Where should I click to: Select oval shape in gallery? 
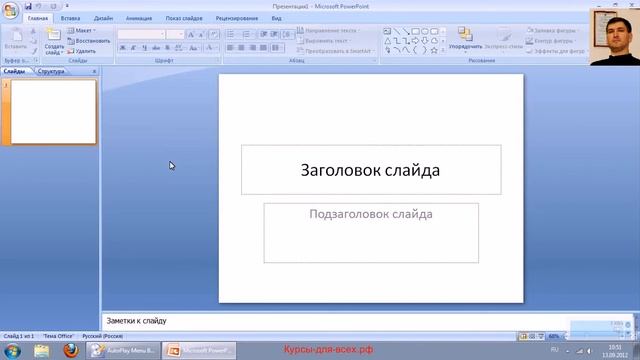tap(425, 31)
